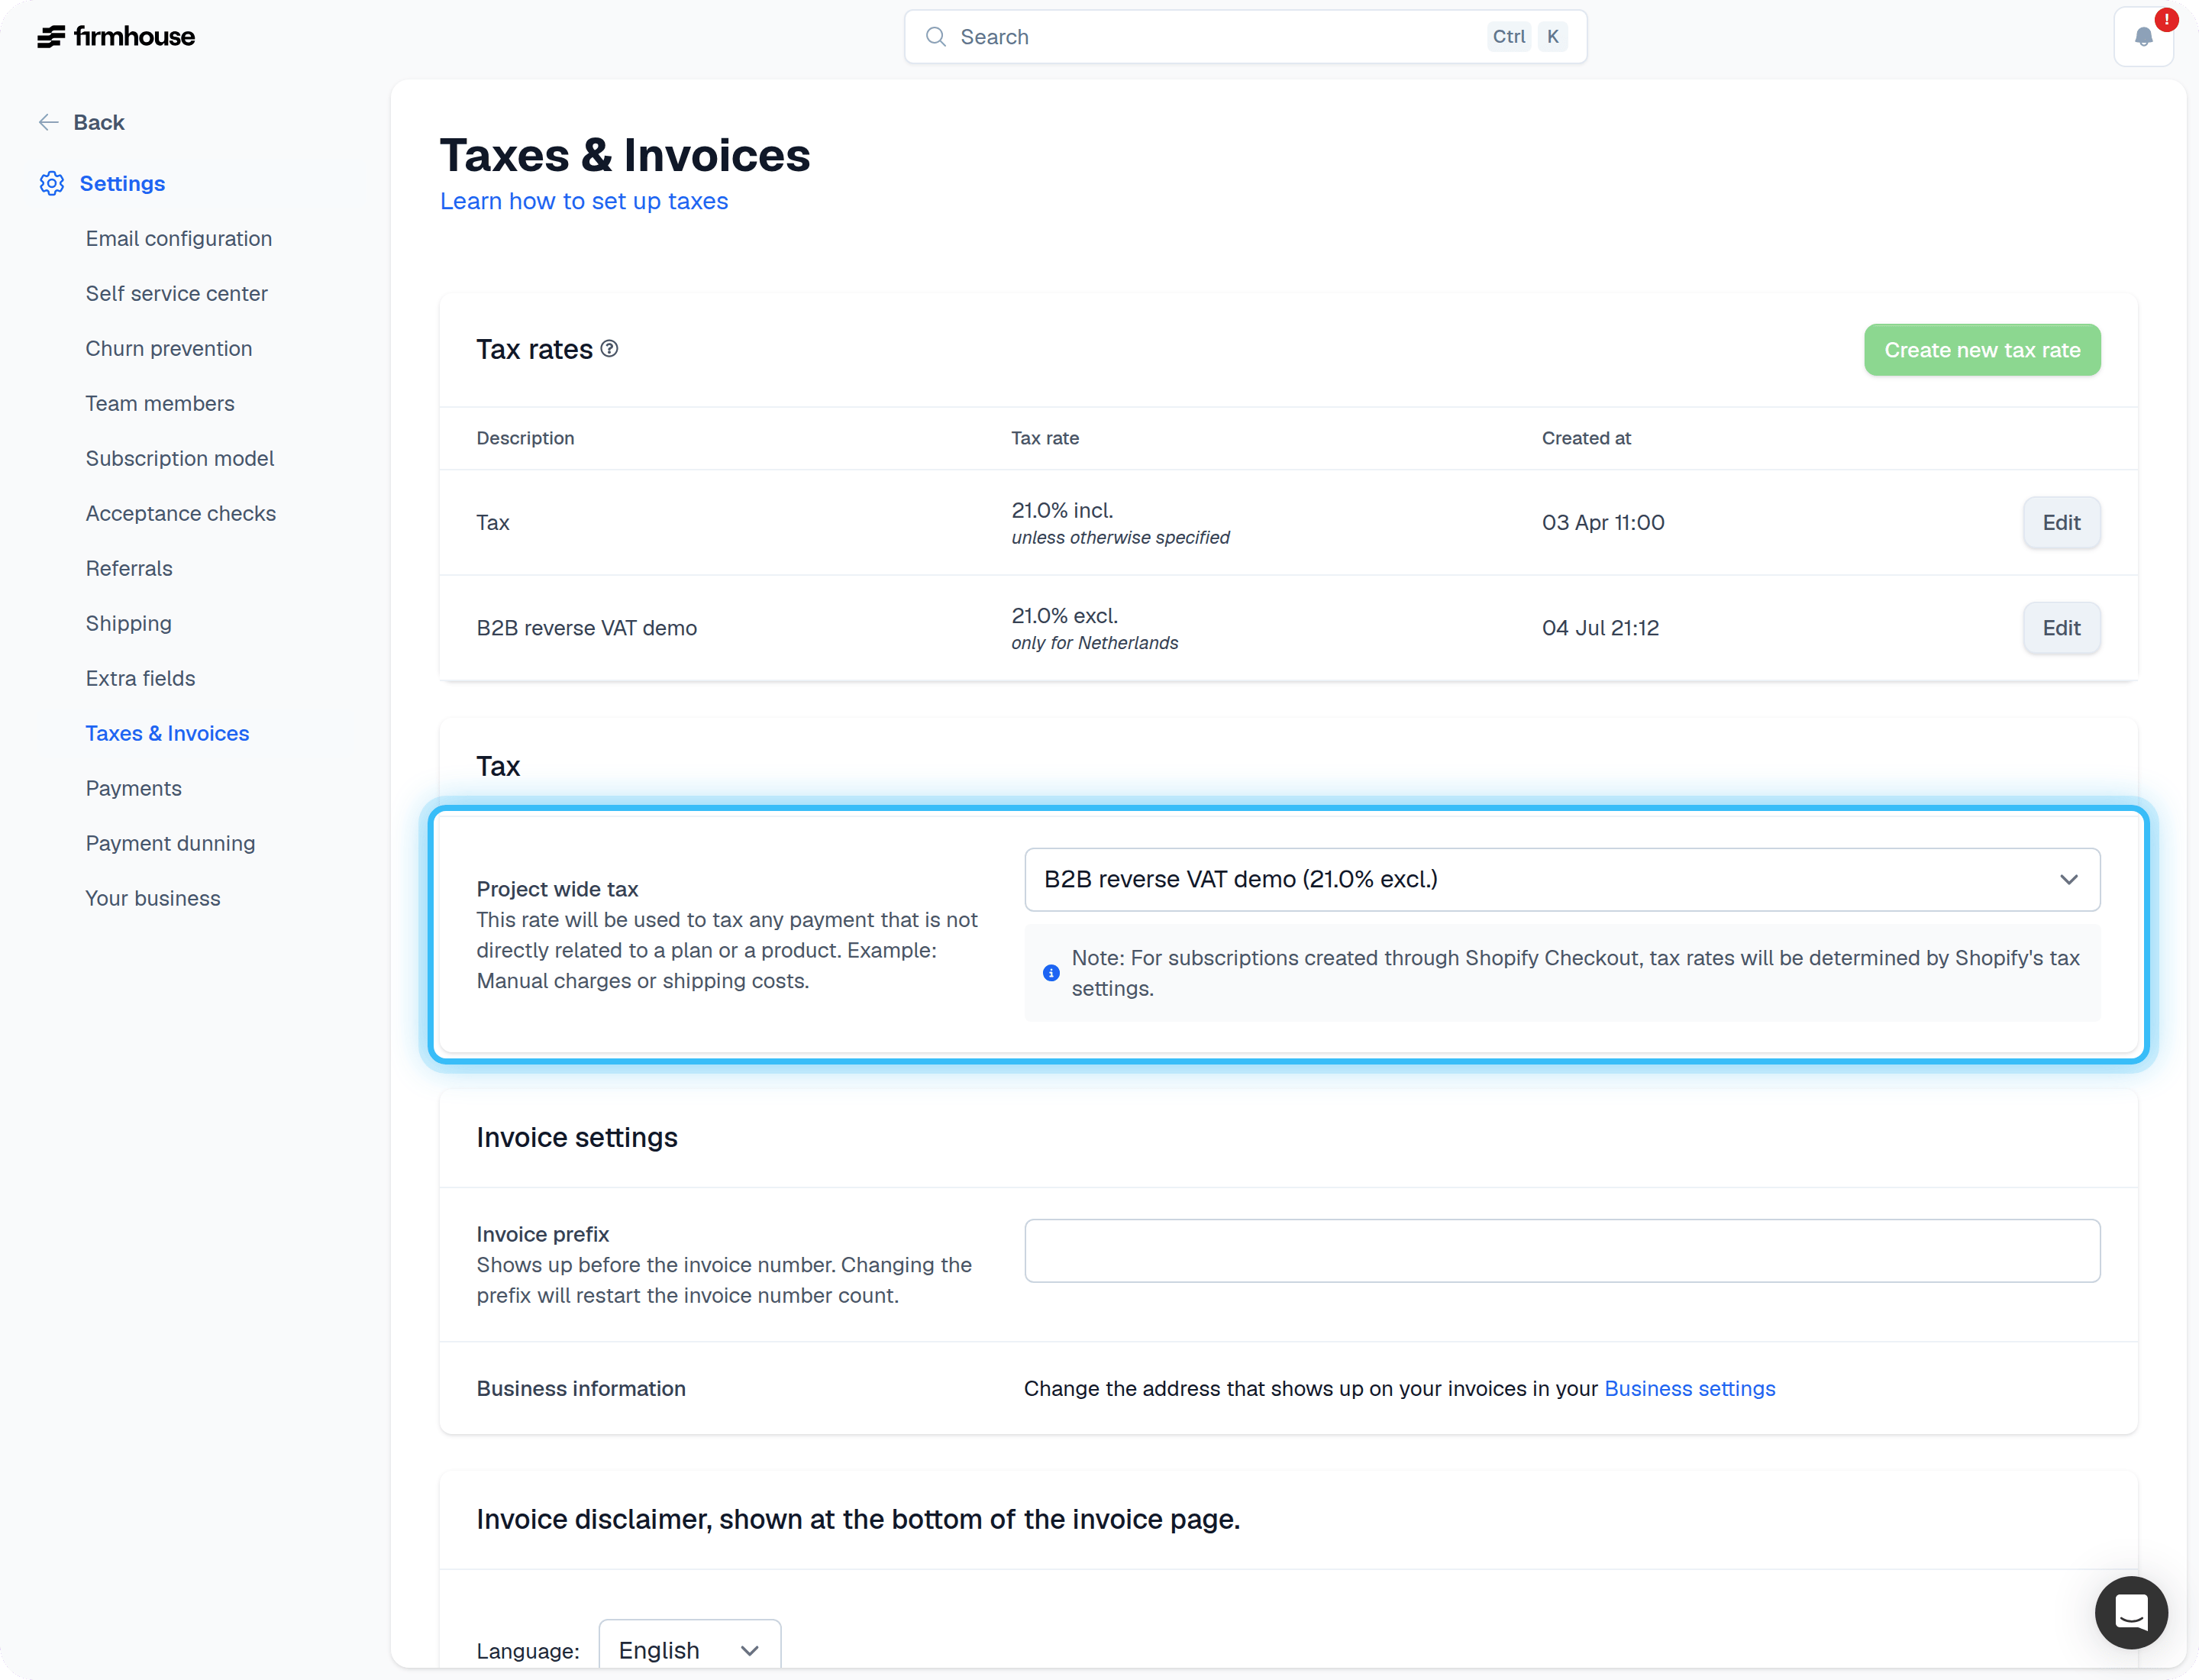Click 'unless otherwise specified' note
The width and height of the screenshot is (2199, 1680).
(x=1120, y=537)
